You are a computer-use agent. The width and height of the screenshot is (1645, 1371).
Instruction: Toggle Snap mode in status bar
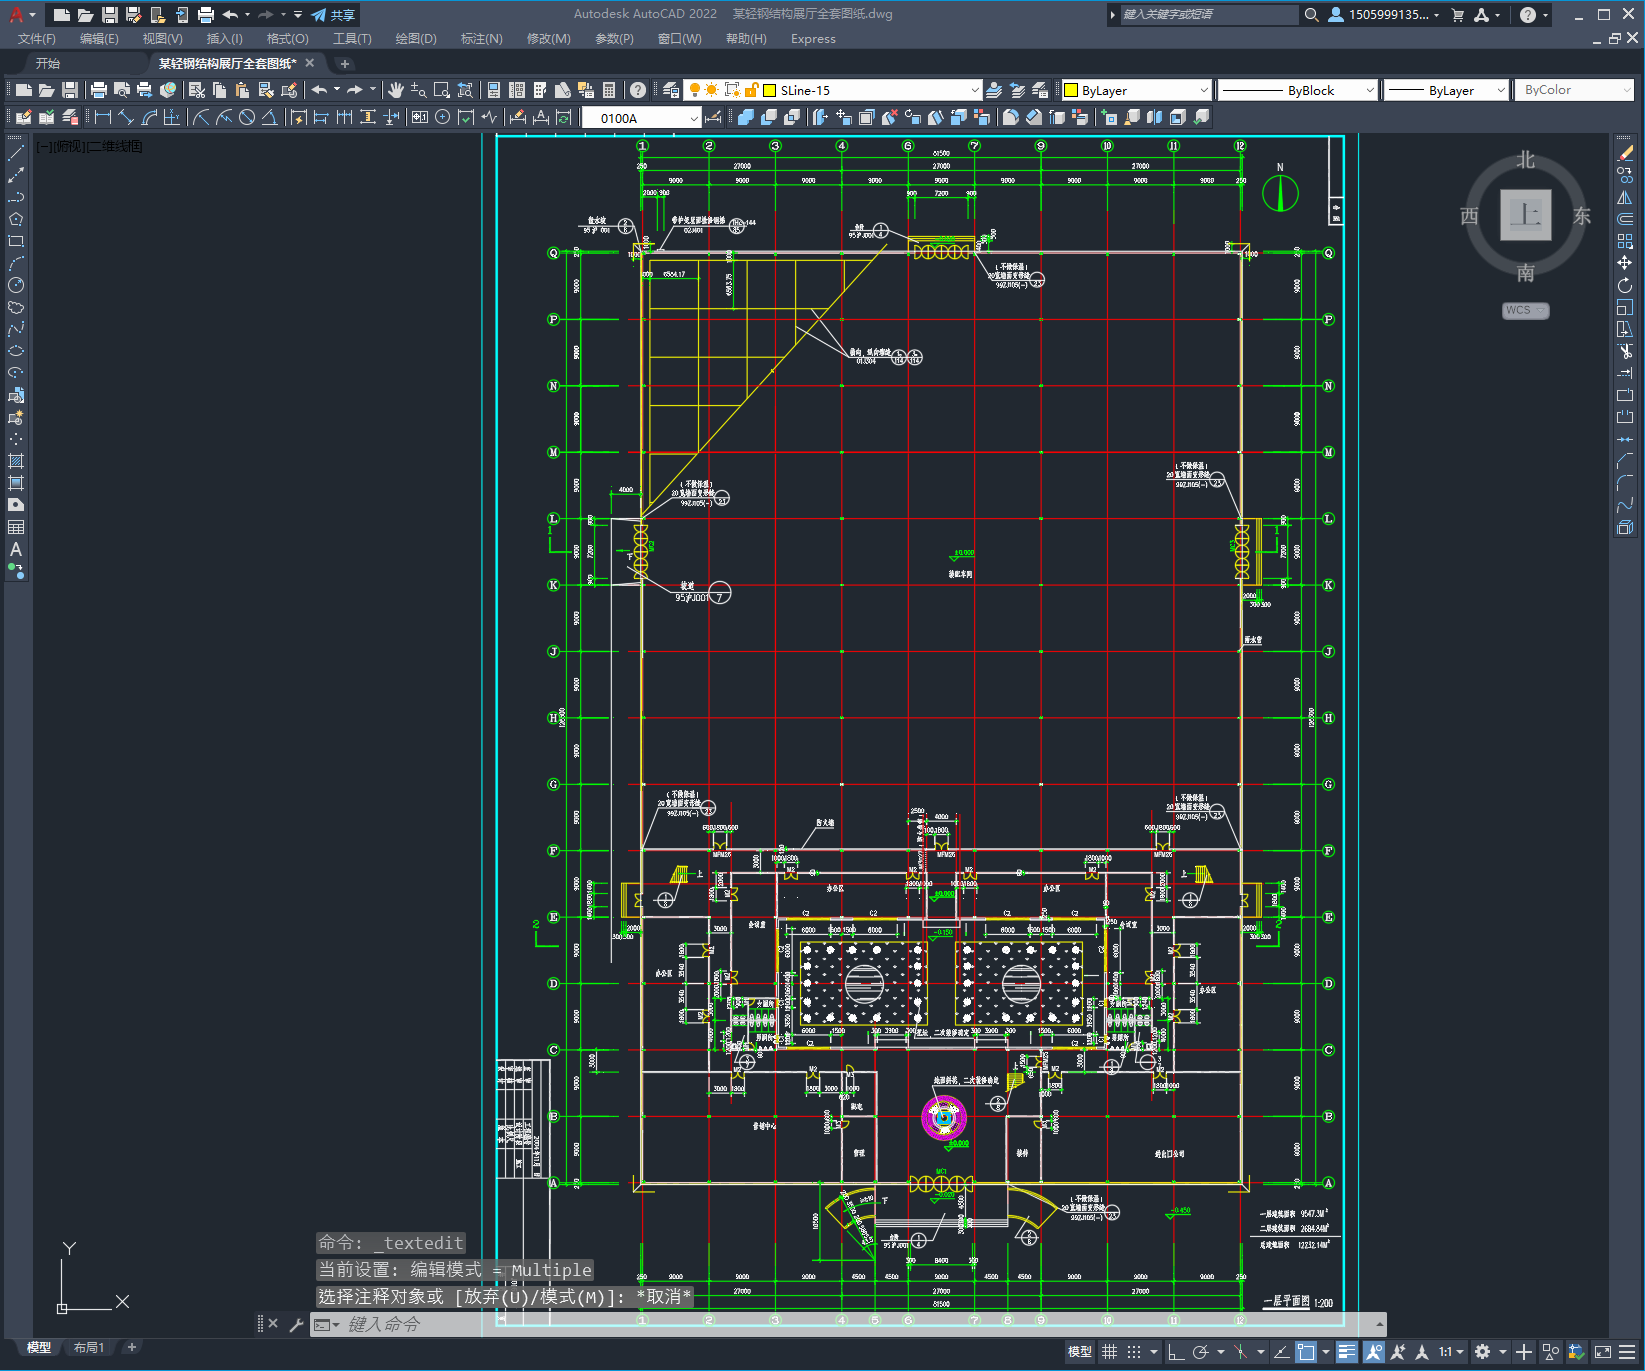tap(1133, 1352)
